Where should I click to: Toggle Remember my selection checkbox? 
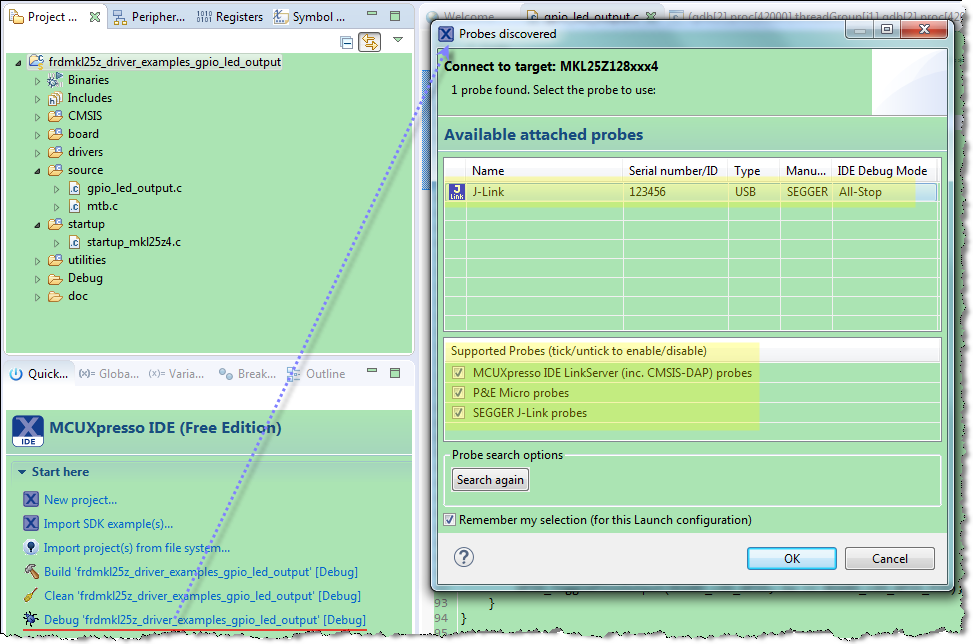pos(450,520)
